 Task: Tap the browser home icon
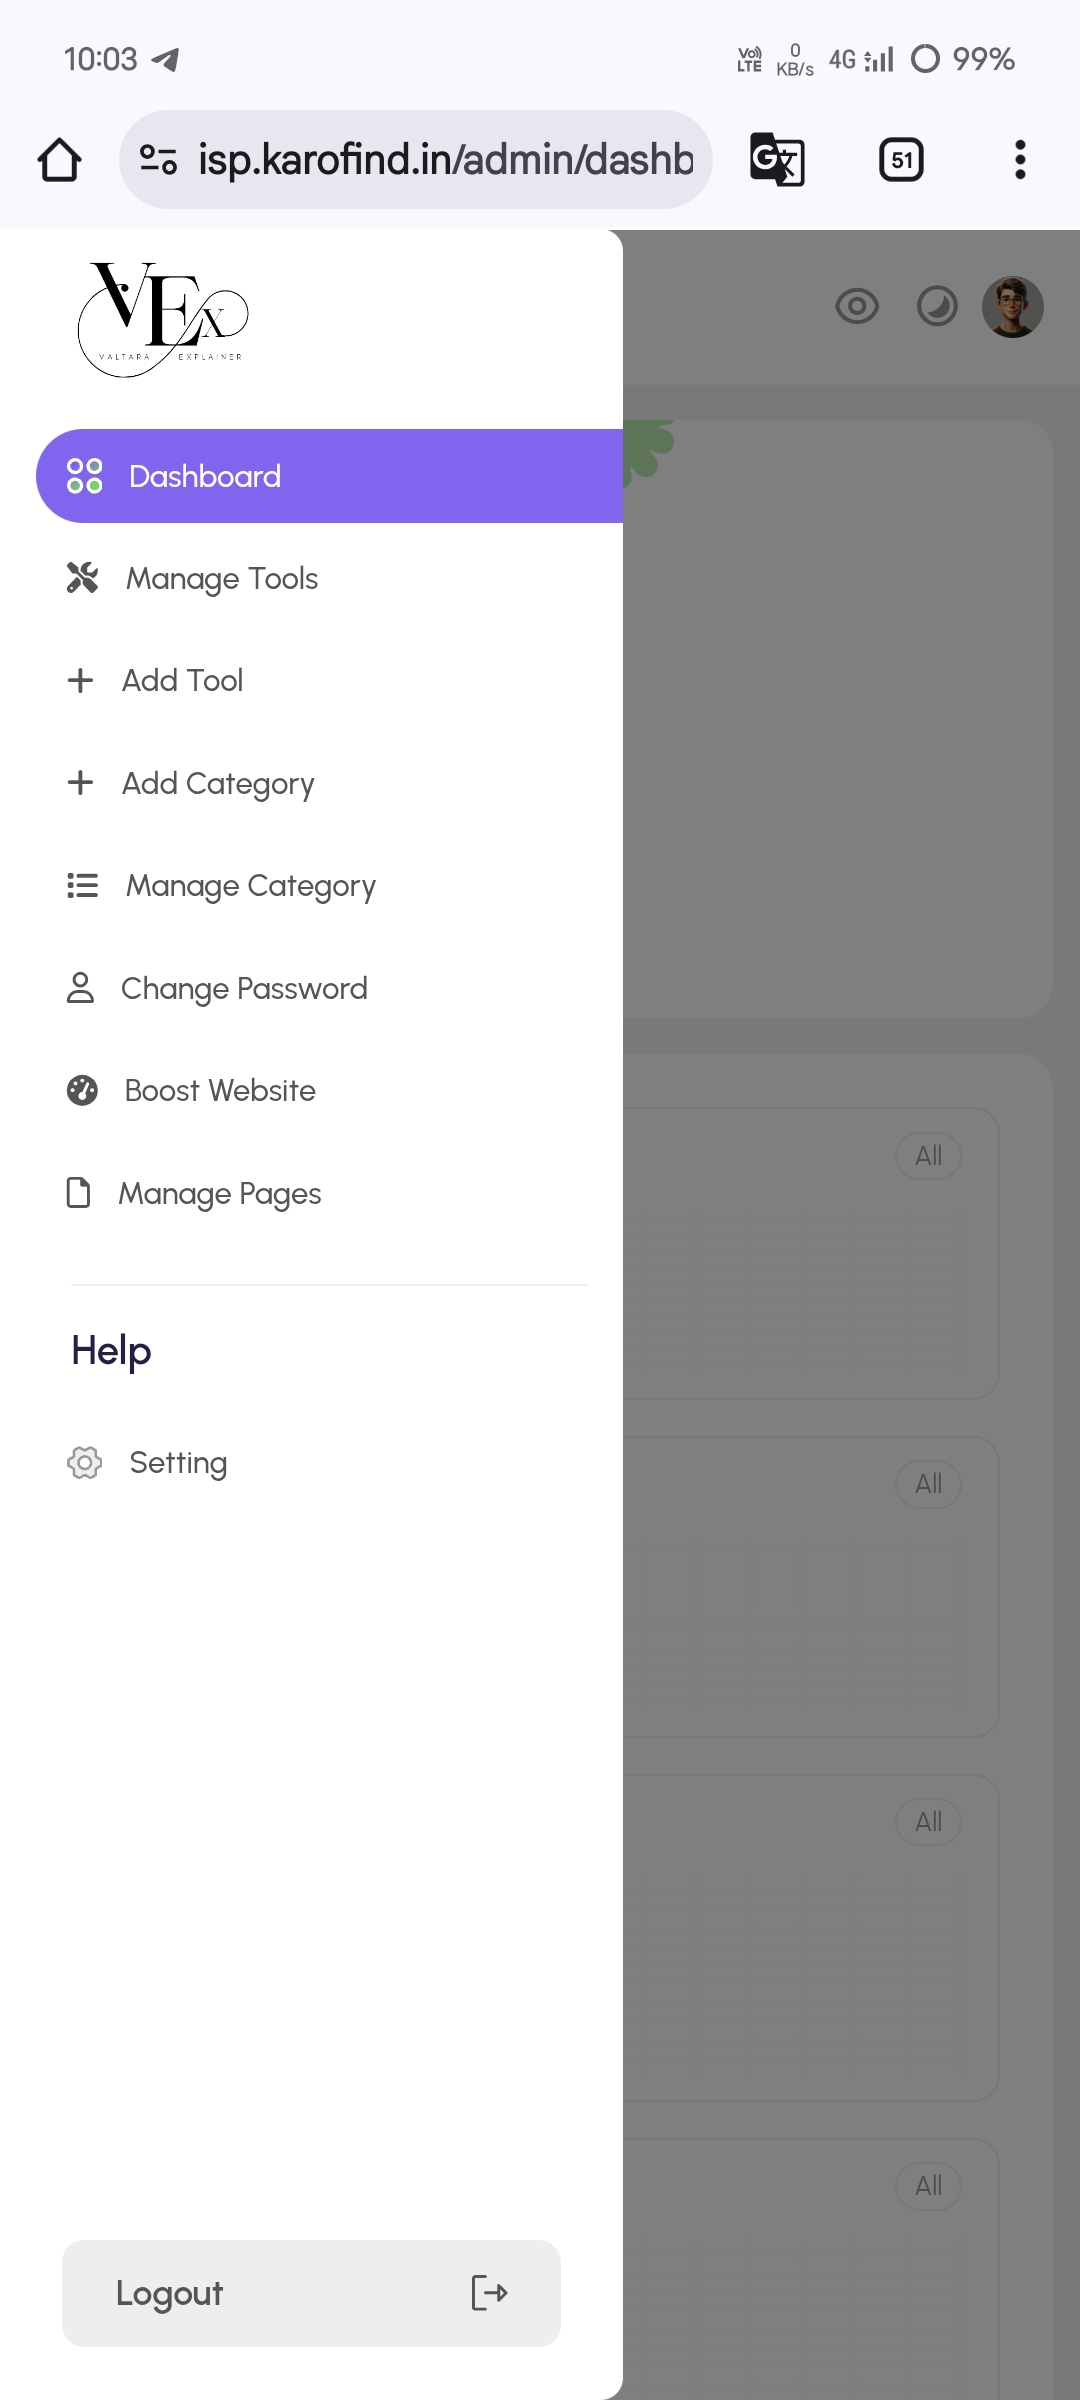[x=59, y=160]
